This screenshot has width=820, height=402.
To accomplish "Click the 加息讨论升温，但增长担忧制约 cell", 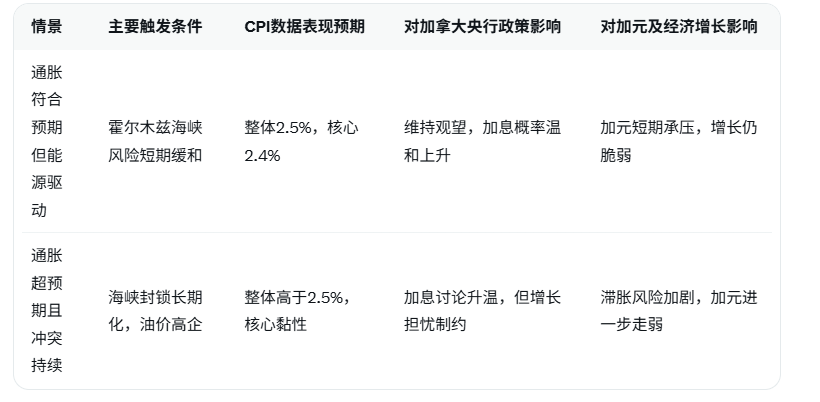I will tap(482, 311).
